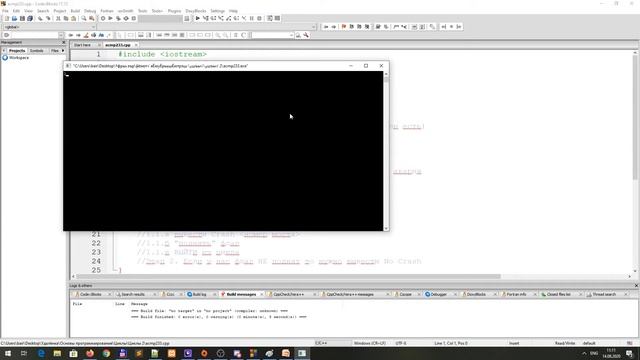
Task: Click the Save all files icon
Action: pos(30,18)
